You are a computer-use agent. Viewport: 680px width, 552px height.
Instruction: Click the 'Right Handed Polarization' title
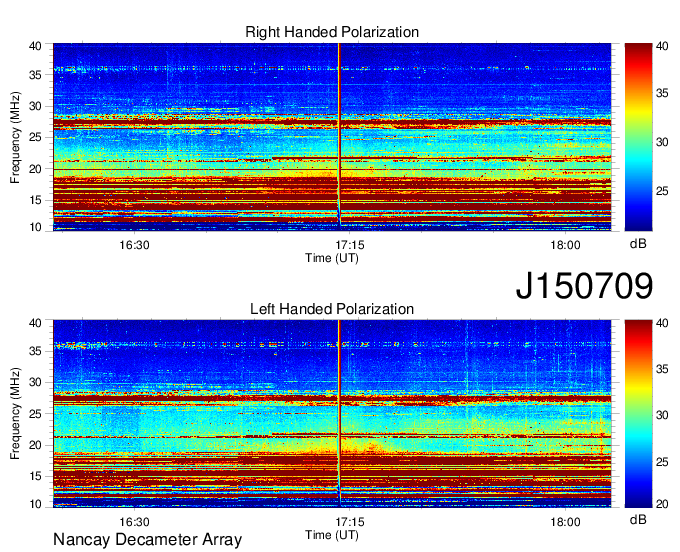[332, 32]
